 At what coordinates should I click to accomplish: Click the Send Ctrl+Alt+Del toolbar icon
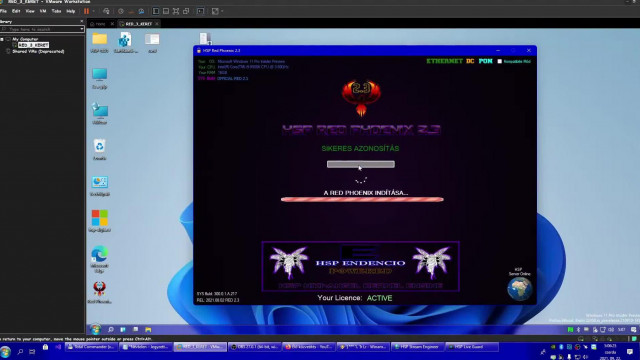pyautogui.click(x=107, y=11)
